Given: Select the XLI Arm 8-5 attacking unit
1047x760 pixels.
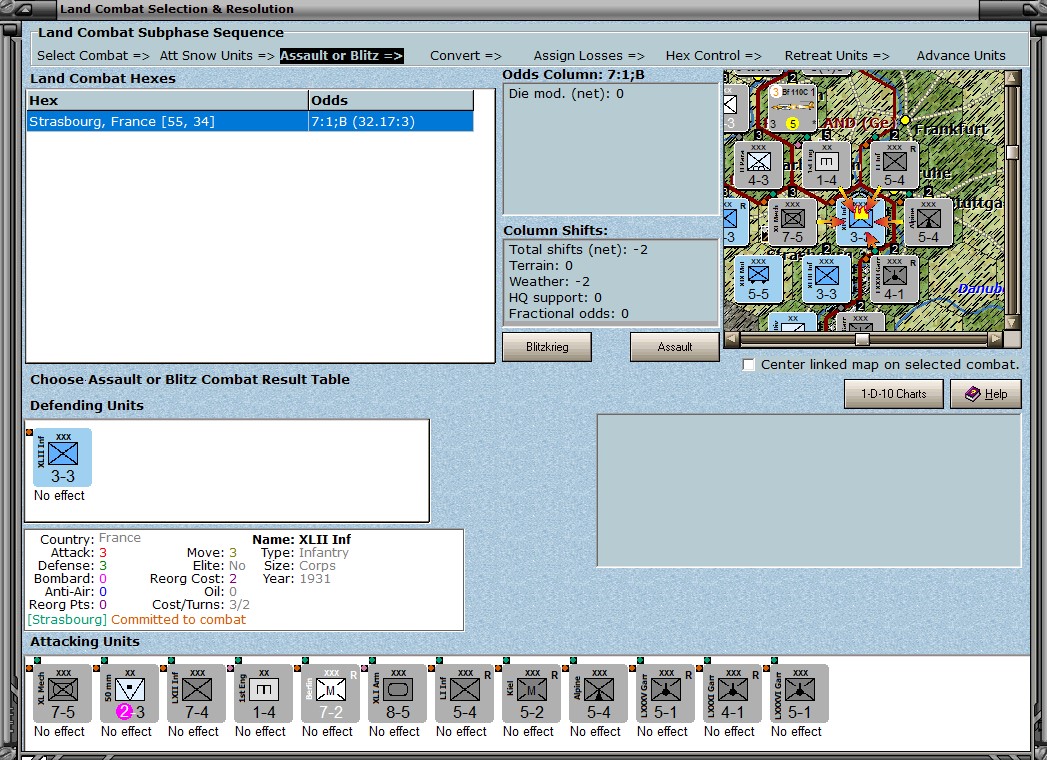Looking at the screenshot, I should (397, 693).
